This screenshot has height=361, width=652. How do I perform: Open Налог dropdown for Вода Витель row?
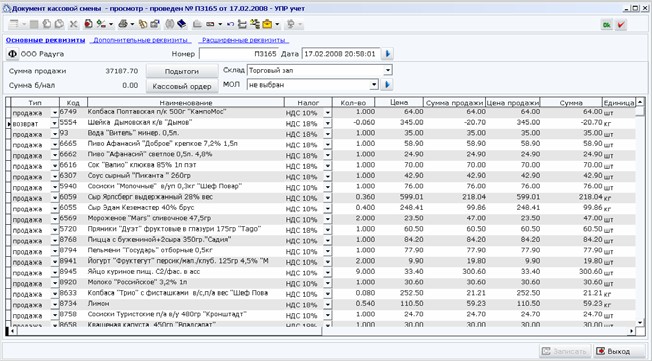328,134
